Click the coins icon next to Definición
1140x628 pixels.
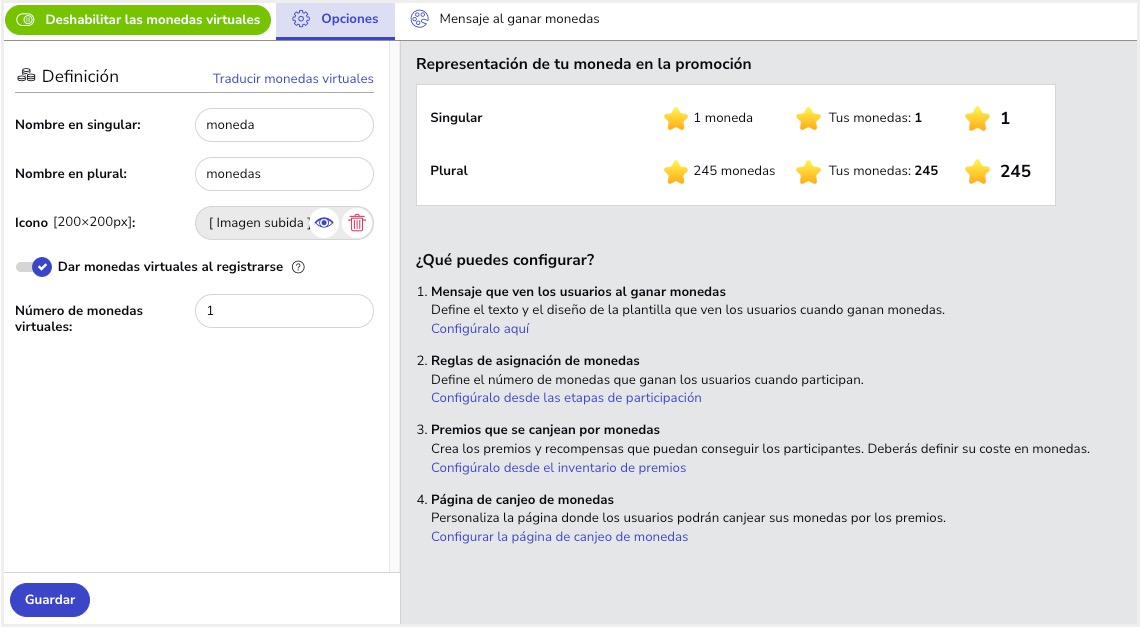(x=26, y=76)
